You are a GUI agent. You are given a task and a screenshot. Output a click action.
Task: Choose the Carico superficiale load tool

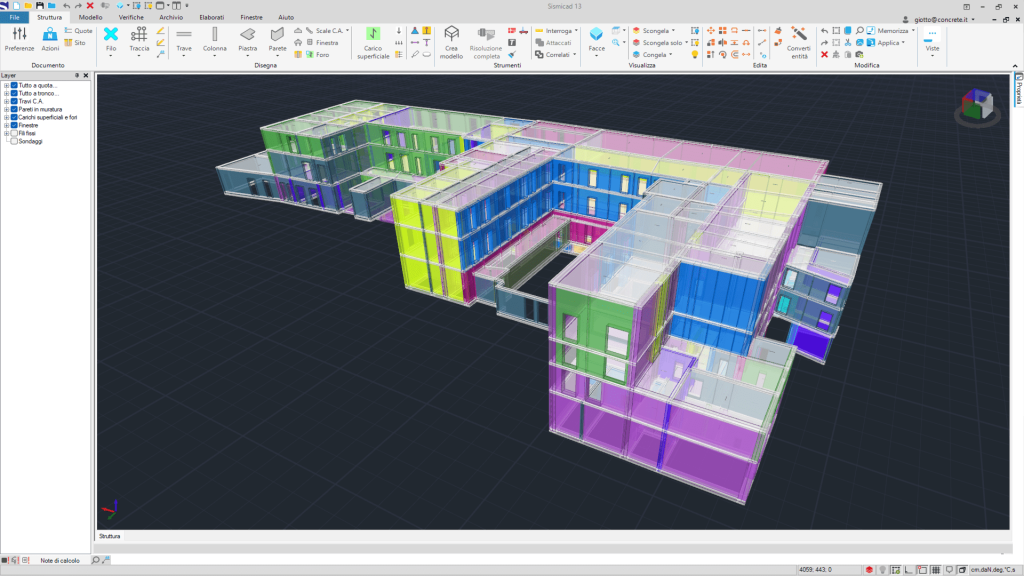[373, 43]
